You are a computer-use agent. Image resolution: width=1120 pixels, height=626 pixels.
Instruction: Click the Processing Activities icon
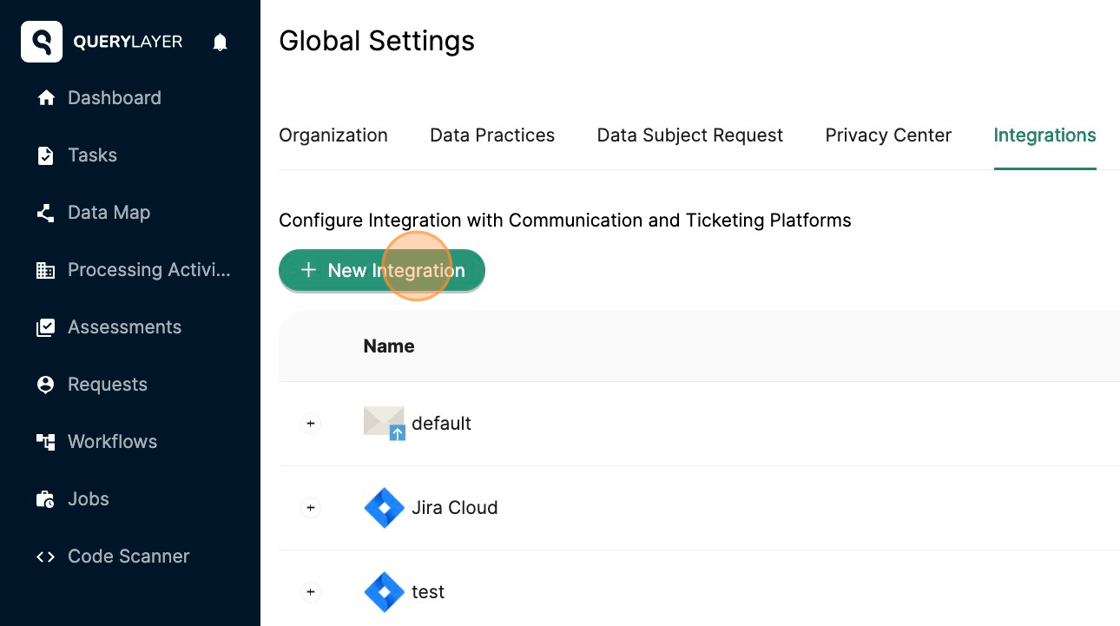point(46,269)
